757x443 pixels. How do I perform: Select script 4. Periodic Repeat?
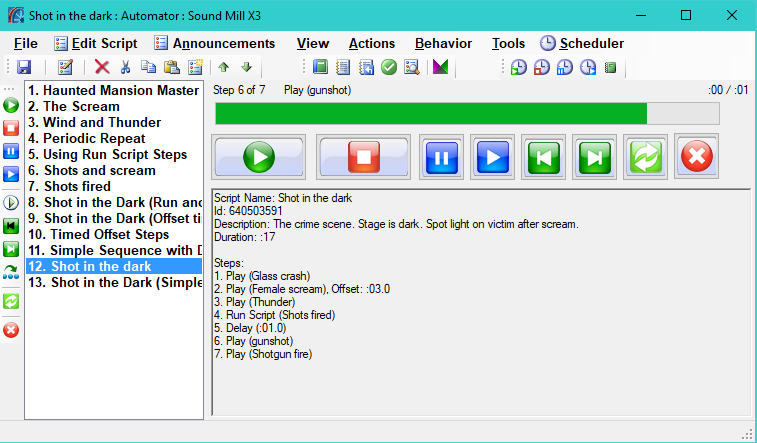(x=114, y=138)
